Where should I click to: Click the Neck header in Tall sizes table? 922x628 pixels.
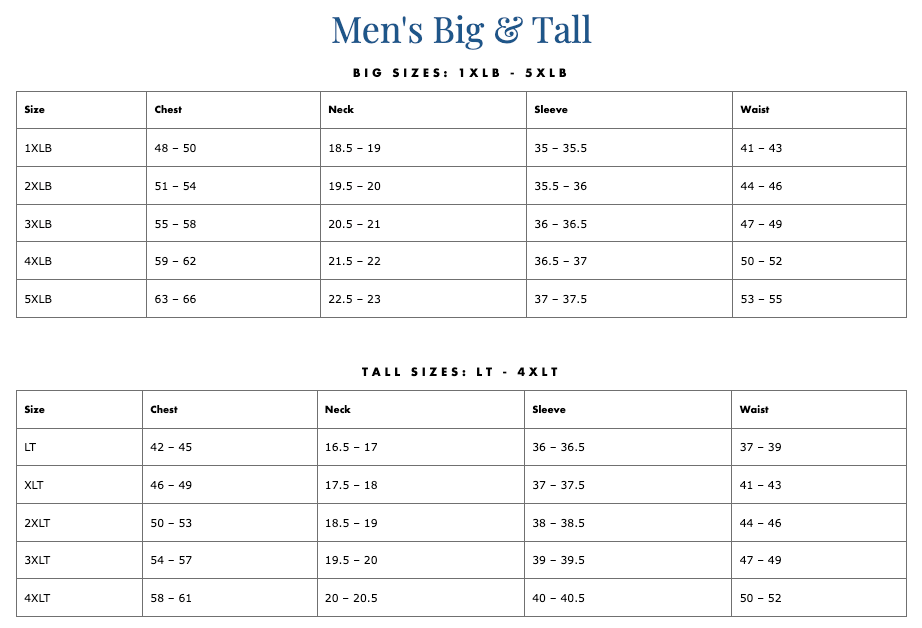[x=338, y=410]
